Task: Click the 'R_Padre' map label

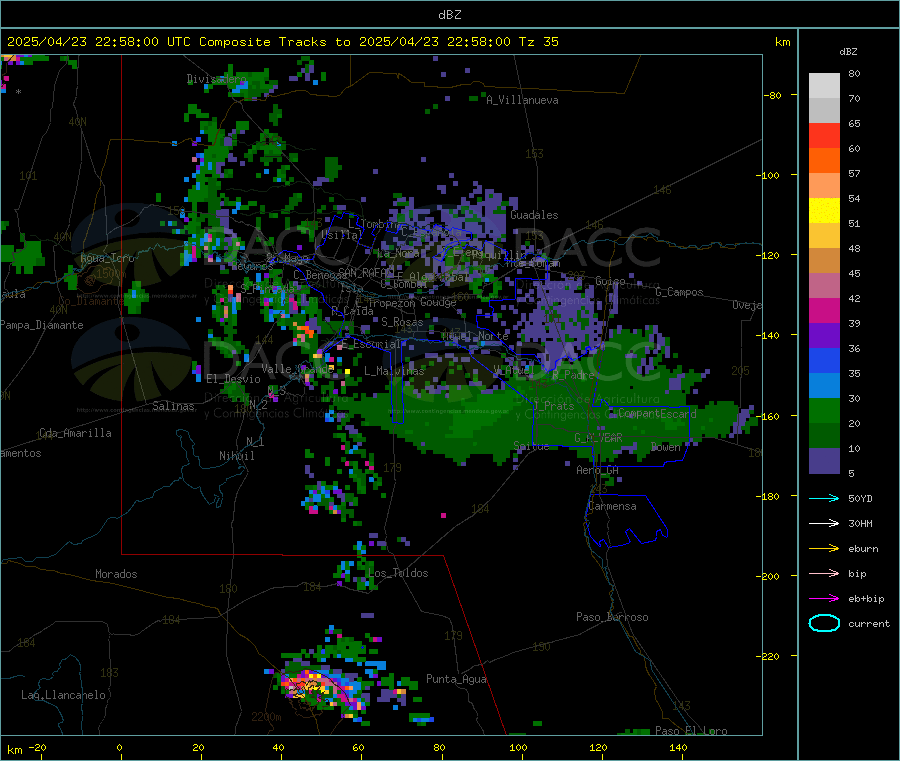Action: (573, 375)
